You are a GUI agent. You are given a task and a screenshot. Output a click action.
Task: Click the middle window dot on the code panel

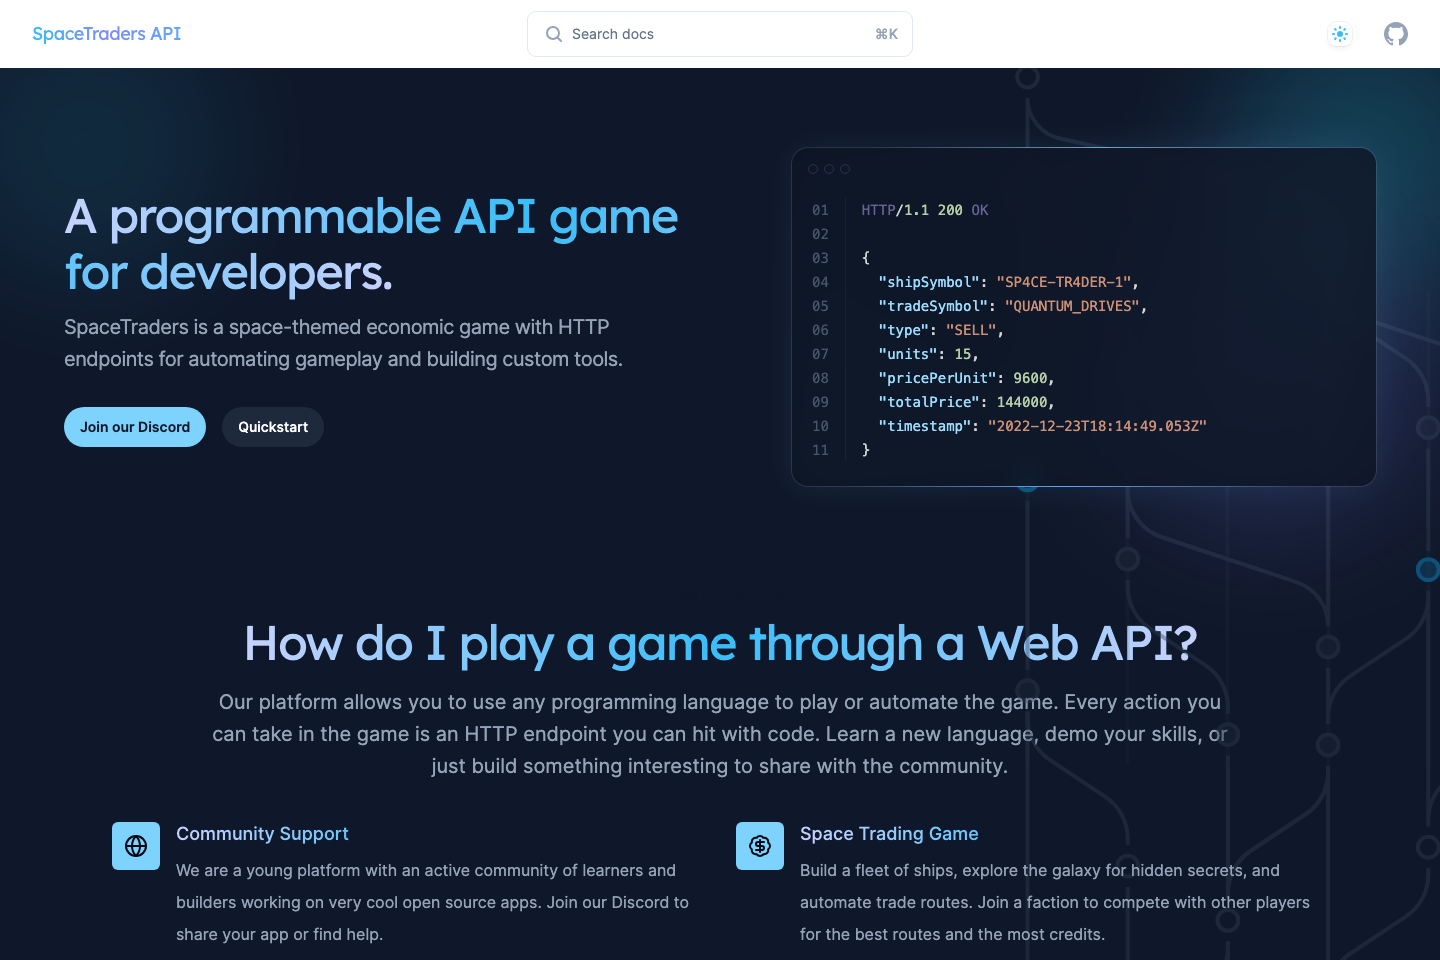(829, 169)
